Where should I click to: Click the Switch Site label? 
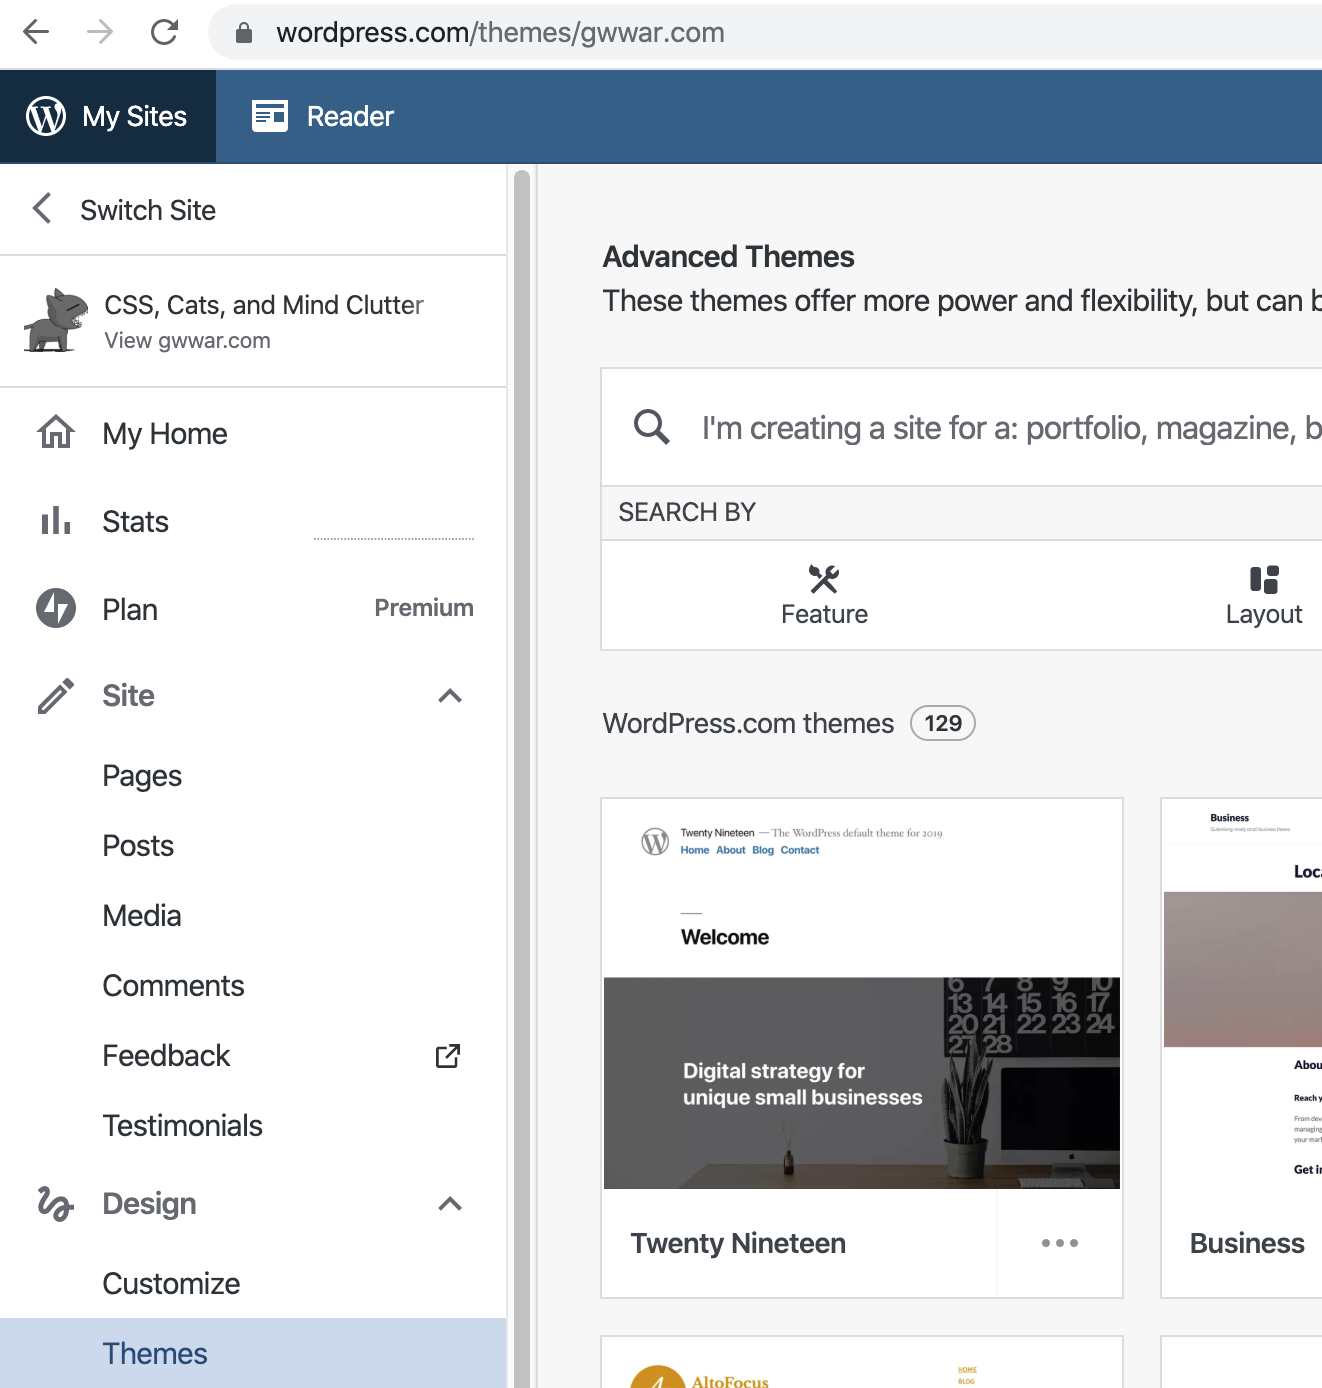tap(148, 210)
